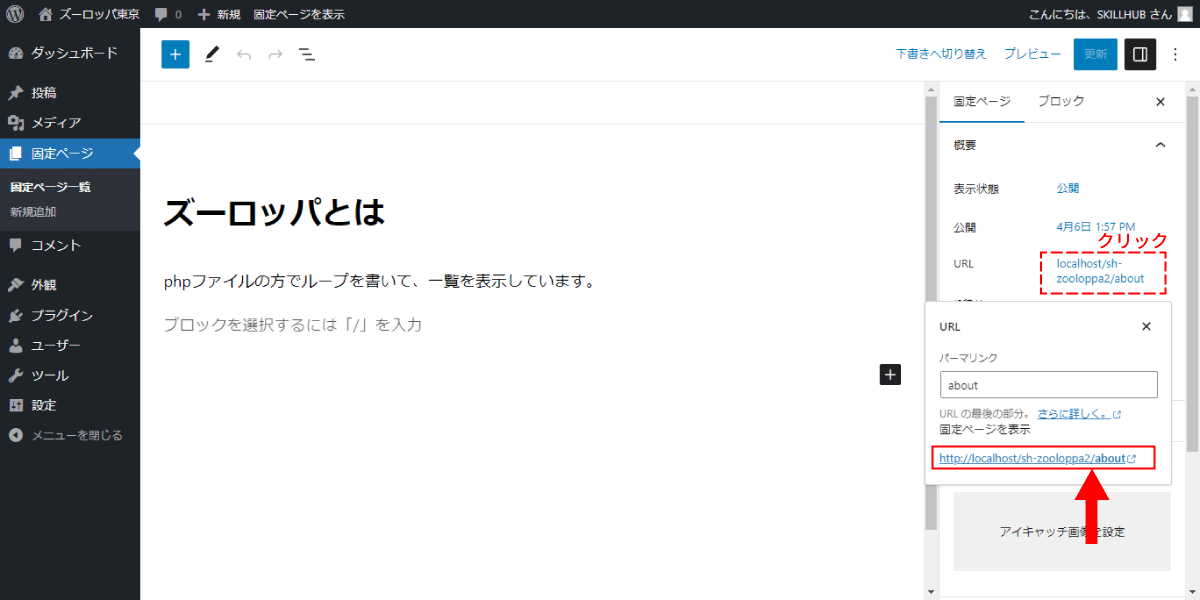
Task: Open ユーザー menu in the sidebar
Action: point(70,345)
